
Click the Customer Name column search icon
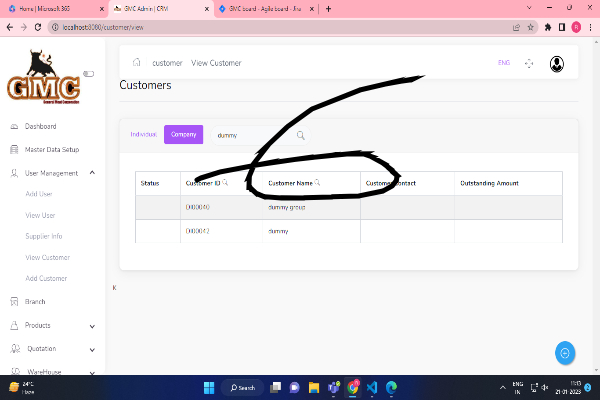pyautogui.click(x=317, y=183)
